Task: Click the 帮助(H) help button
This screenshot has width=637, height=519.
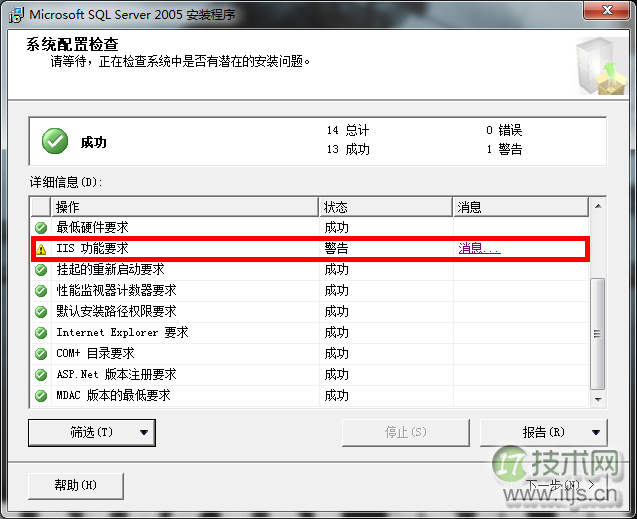Action: [x=76, y=485]
